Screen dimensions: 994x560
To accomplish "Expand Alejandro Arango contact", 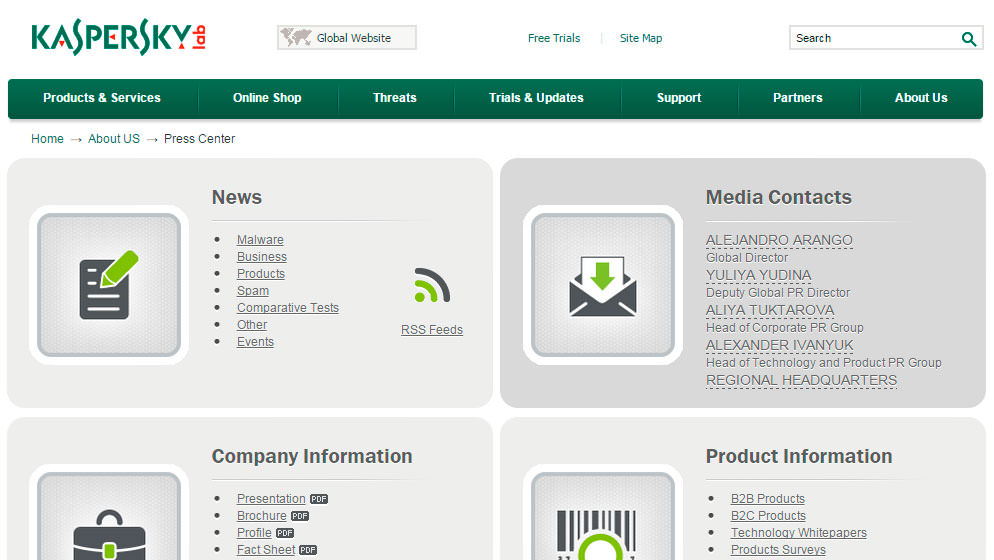I will [x=779, y=240].
